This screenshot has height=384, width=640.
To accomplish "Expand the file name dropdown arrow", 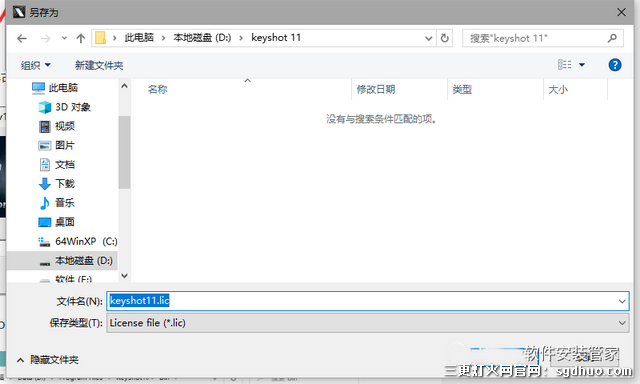I will (622, 301).
